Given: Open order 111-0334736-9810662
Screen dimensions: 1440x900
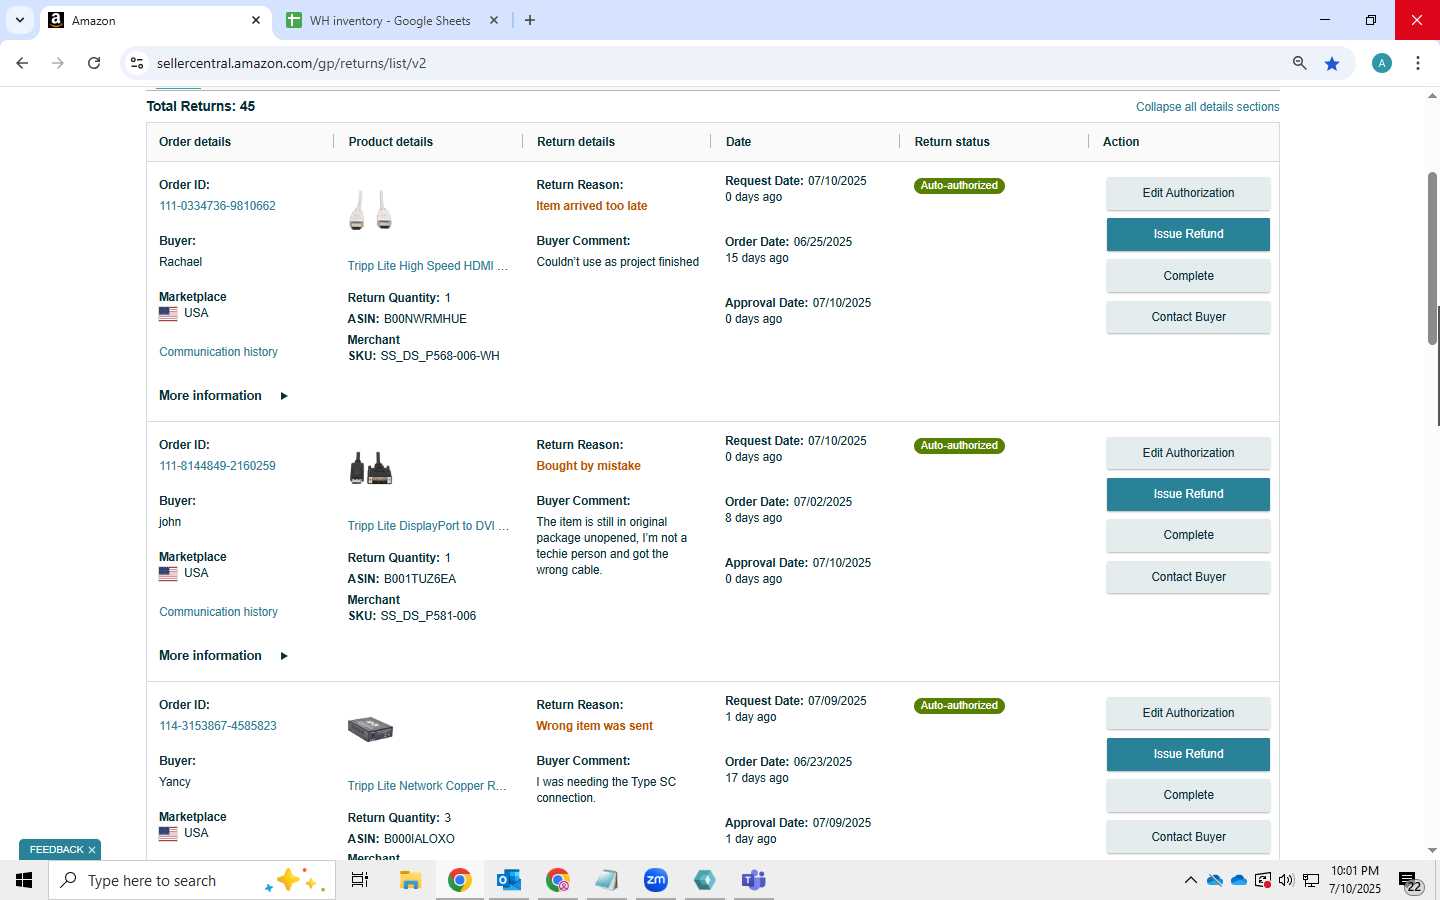Looking at the screenshot, I should pos(217,206).
